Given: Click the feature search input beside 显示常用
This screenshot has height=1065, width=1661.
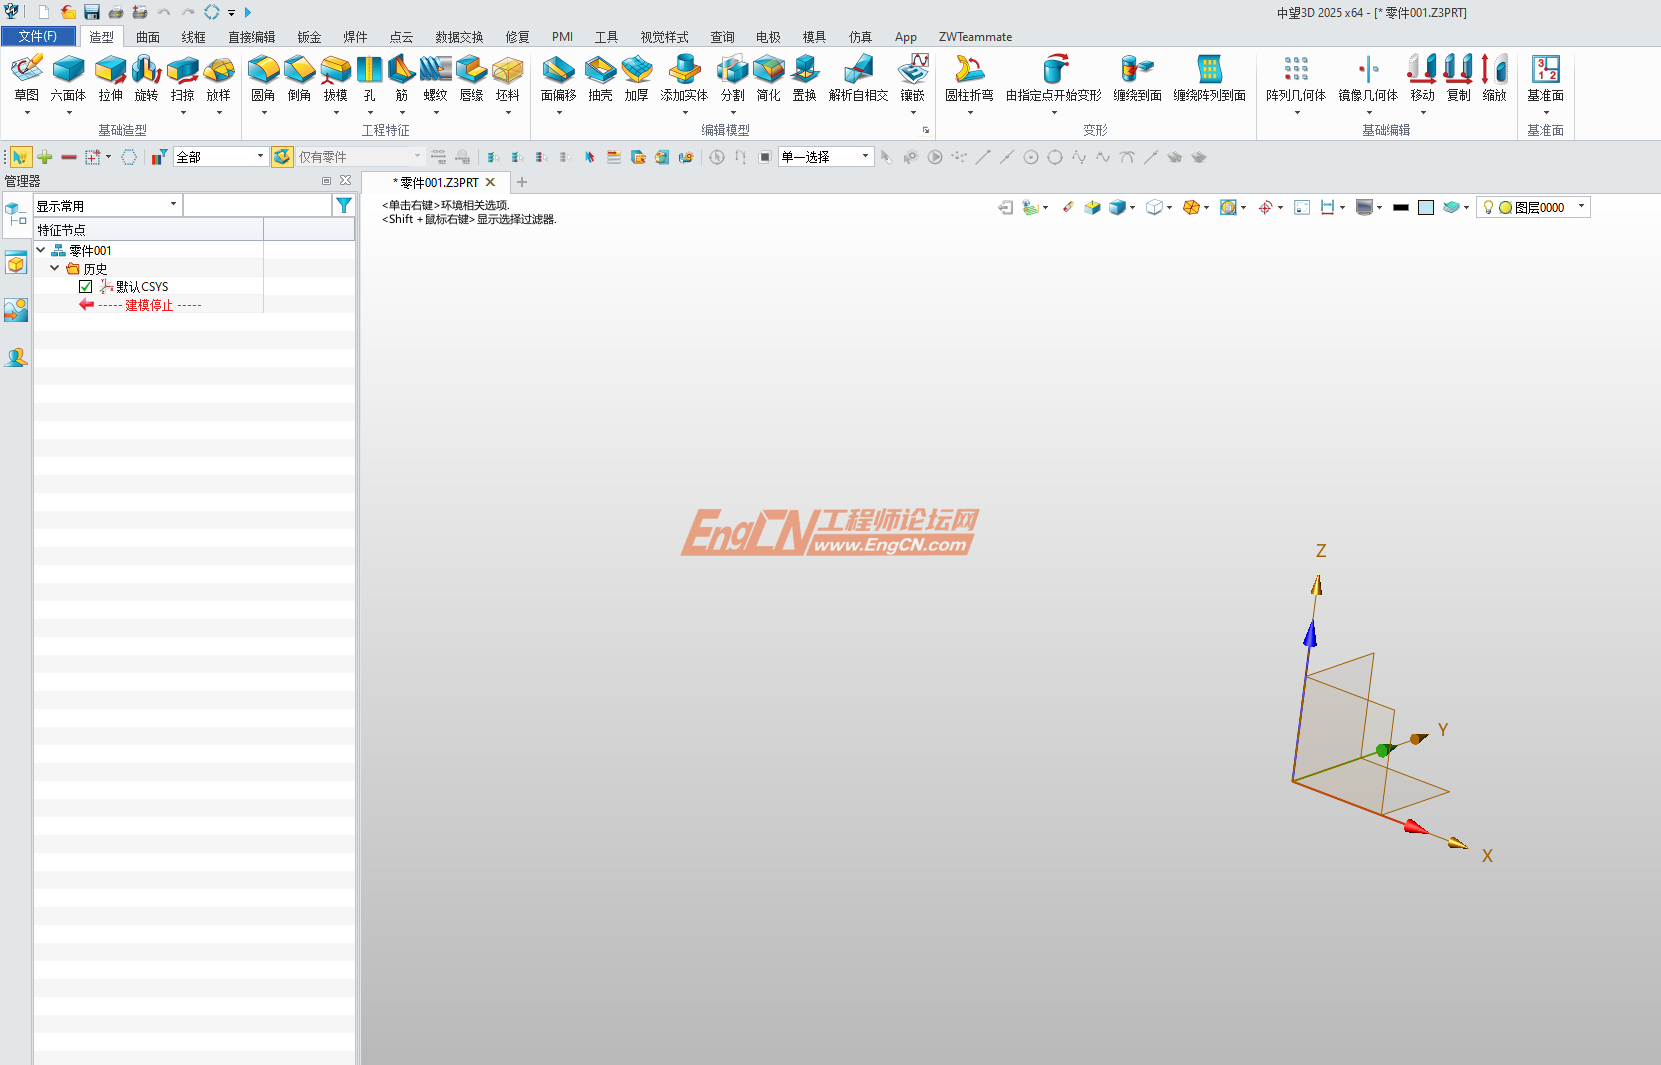Looking at the screenshot, I should (258, 204).
